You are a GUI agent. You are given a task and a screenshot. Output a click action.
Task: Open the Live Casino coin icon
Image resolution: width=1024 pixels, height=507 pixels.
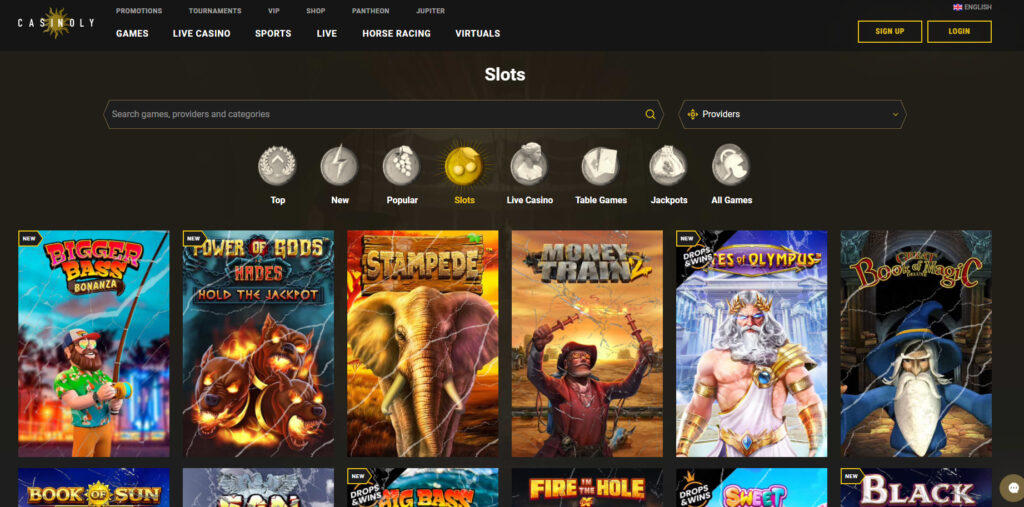point(529,165)
